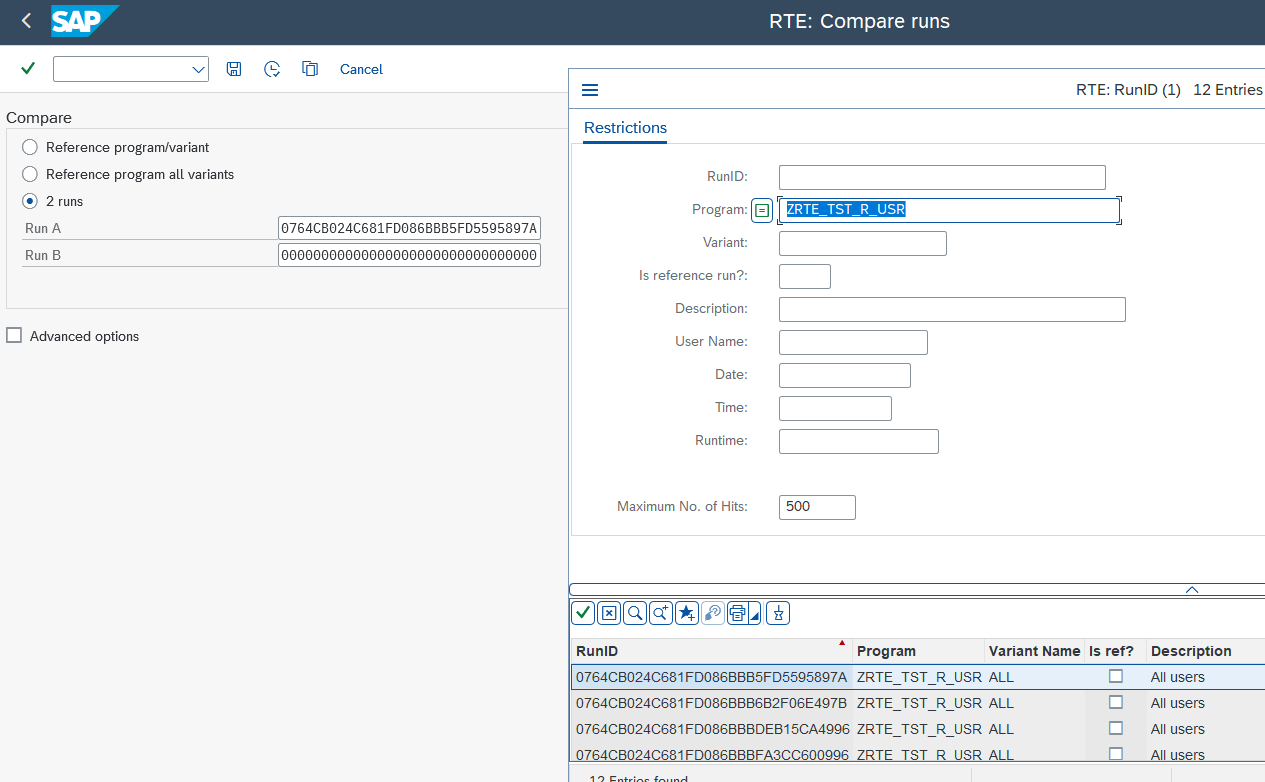The width and height of the screenshot is (1265, 782).
Task: Collapse the Restrictions area using the chevron
Action: 1191,590
